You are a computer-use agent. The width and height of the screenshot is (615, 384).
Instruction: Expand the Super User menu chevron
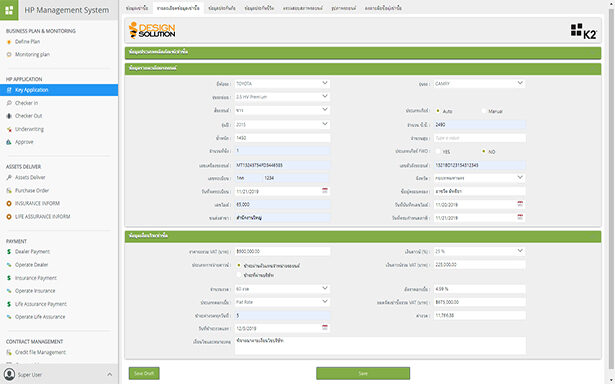(109, 375)
